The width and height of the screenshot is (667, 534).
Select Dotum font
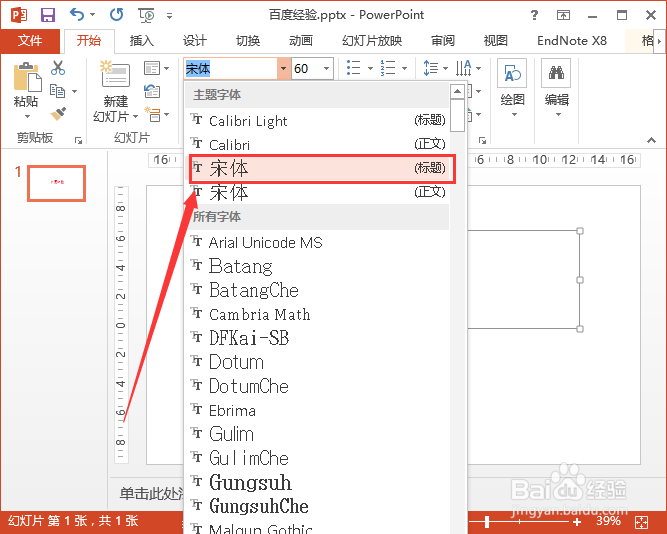click(x=317, y=362)
